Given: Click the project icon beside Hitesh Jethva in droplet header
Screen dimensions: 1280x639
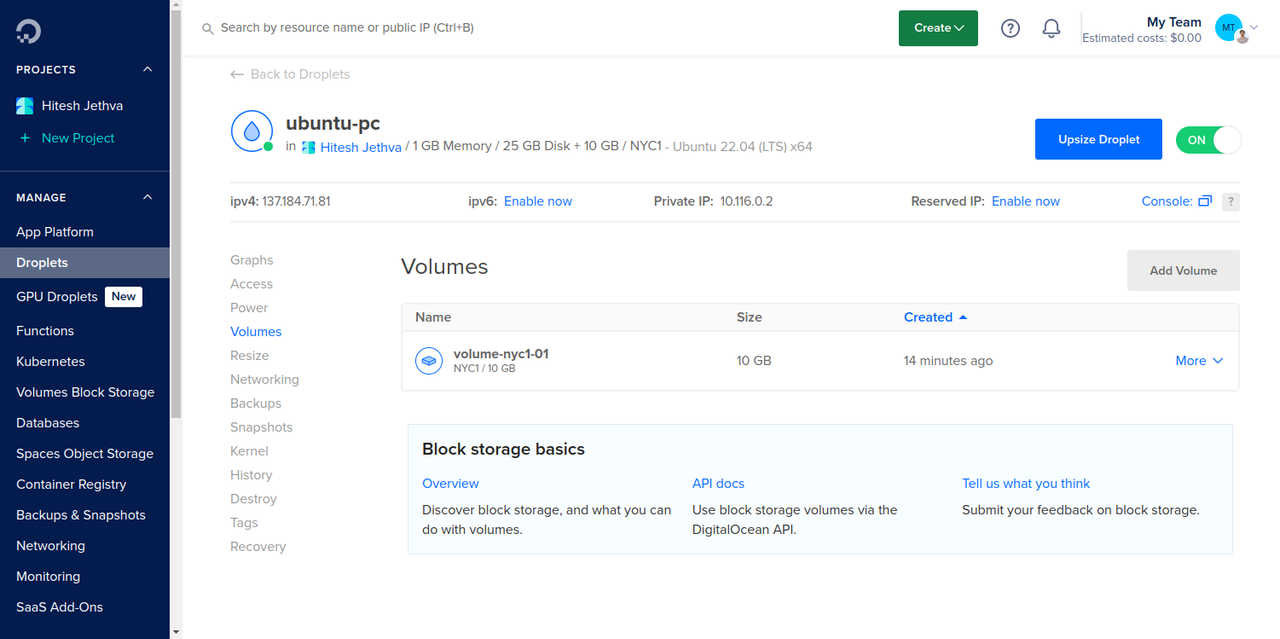Looking at the screenshot, I should coord(309,147).
